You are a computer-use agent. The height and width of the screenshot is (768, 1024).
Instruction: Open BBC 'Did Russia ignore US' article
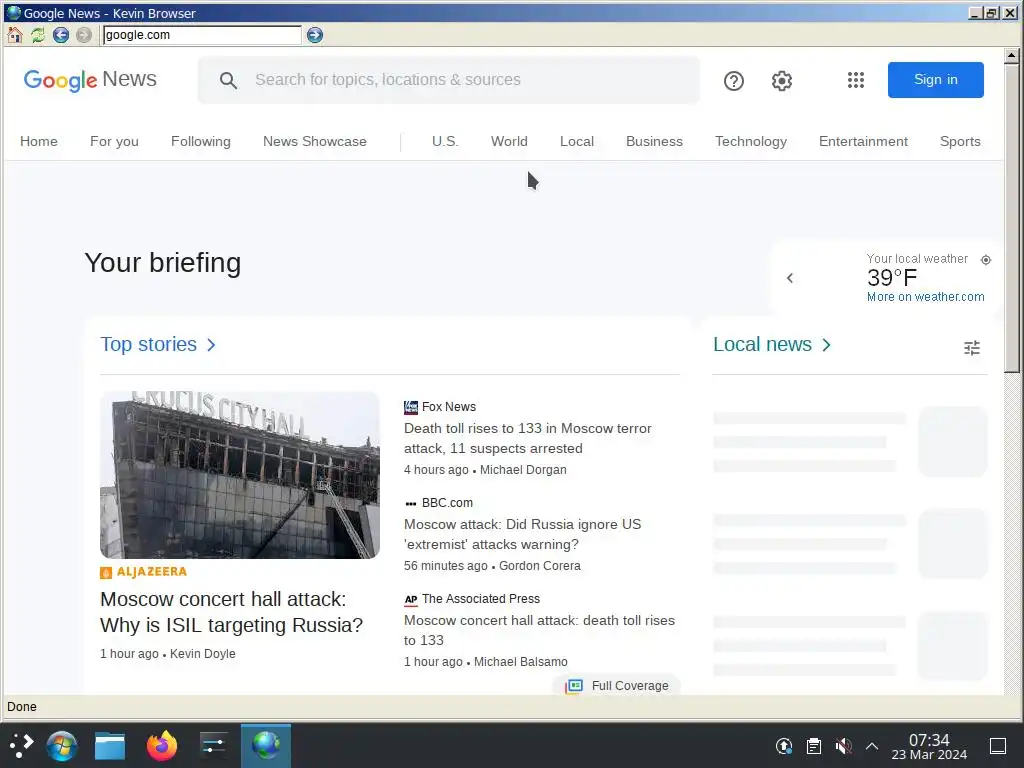(522, 534)
